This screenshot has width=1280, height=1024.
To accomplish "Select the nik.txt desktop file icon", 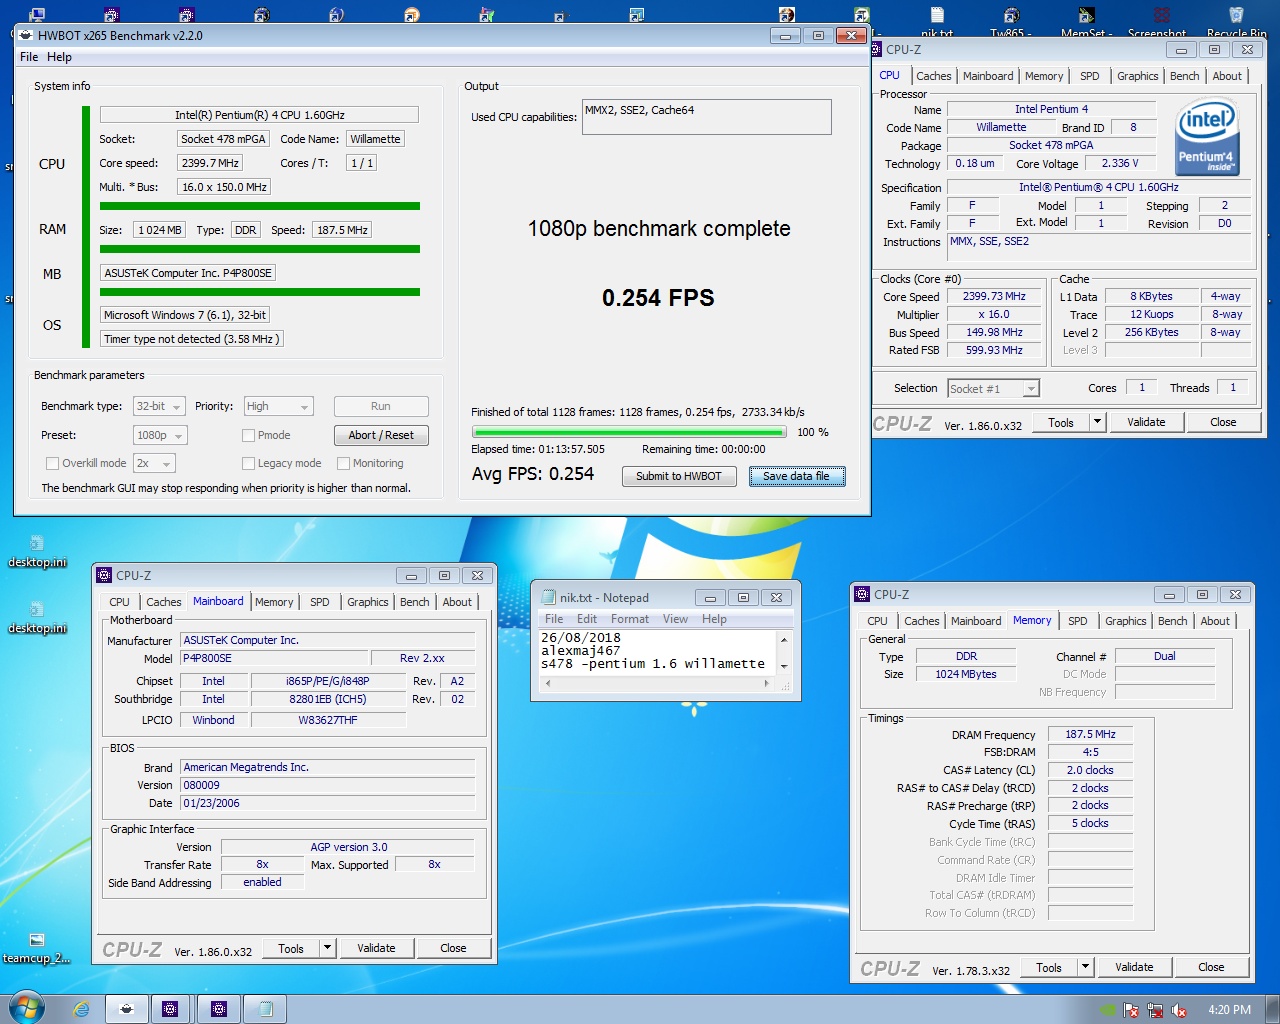I will [x=937, y=22].
